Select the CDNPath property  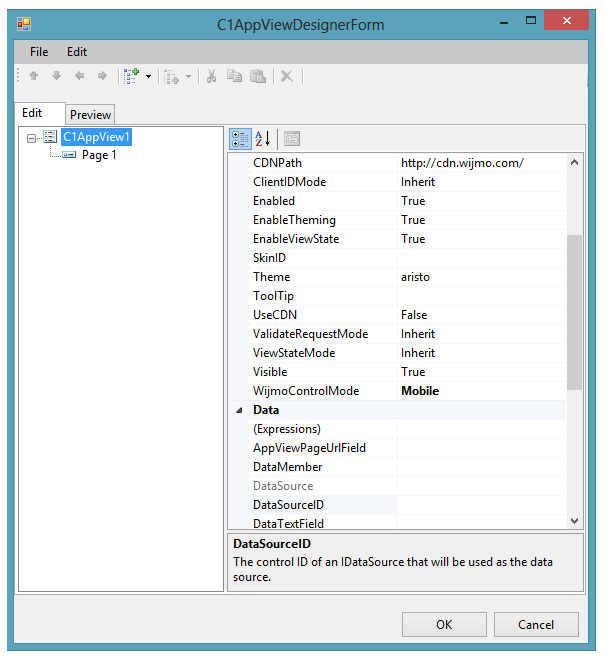click(x=323, y=163)
